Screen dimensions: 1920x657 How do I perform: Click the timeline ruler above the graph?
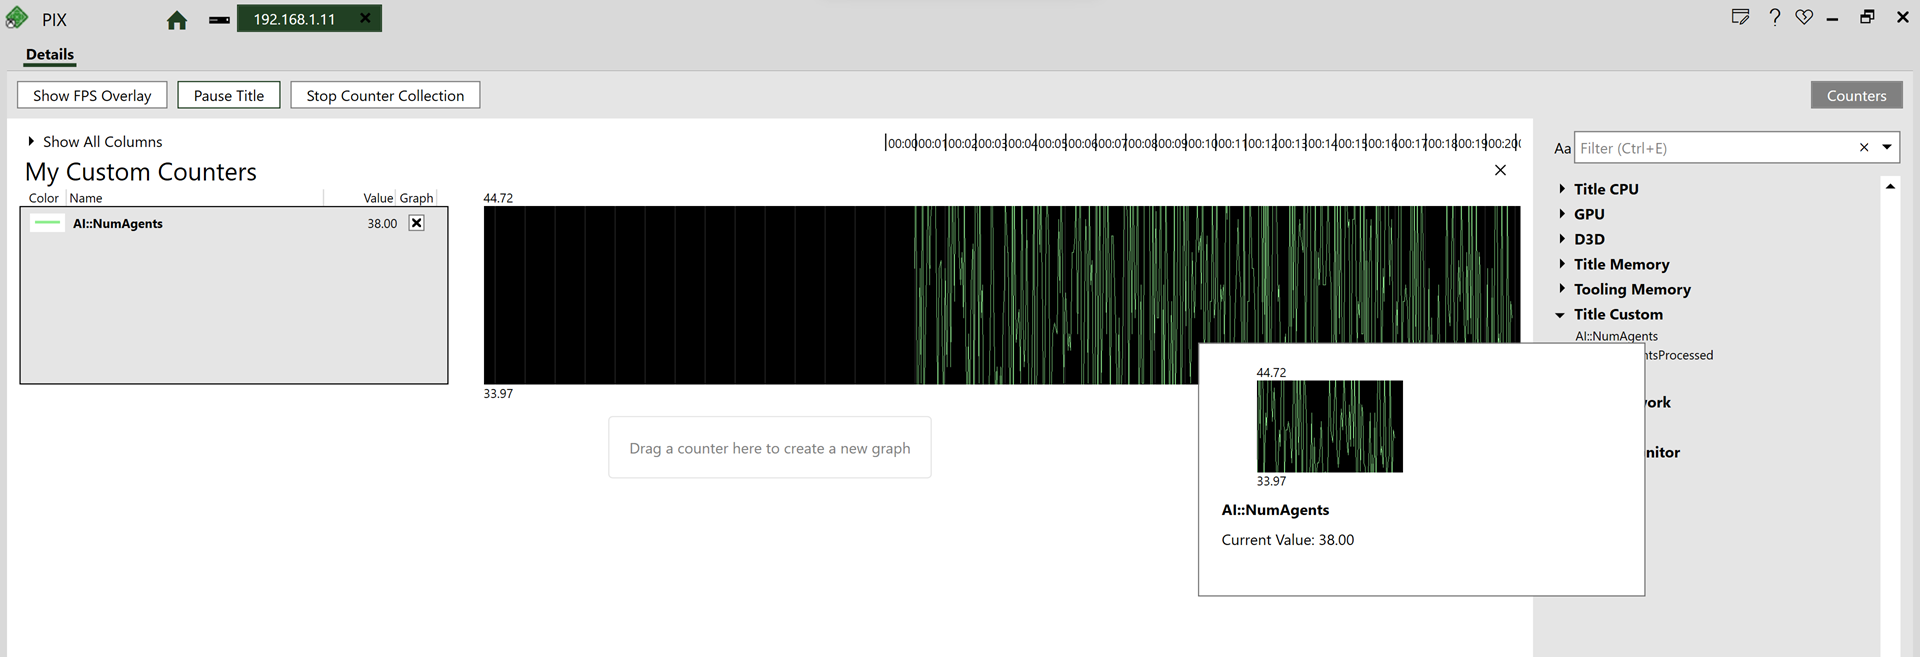(x=1202, y=143)
